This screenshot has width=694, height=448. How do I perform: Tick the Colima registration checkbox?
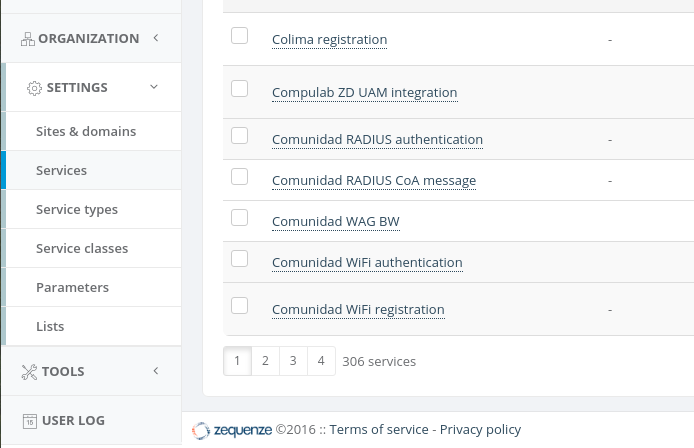(239, 36)
